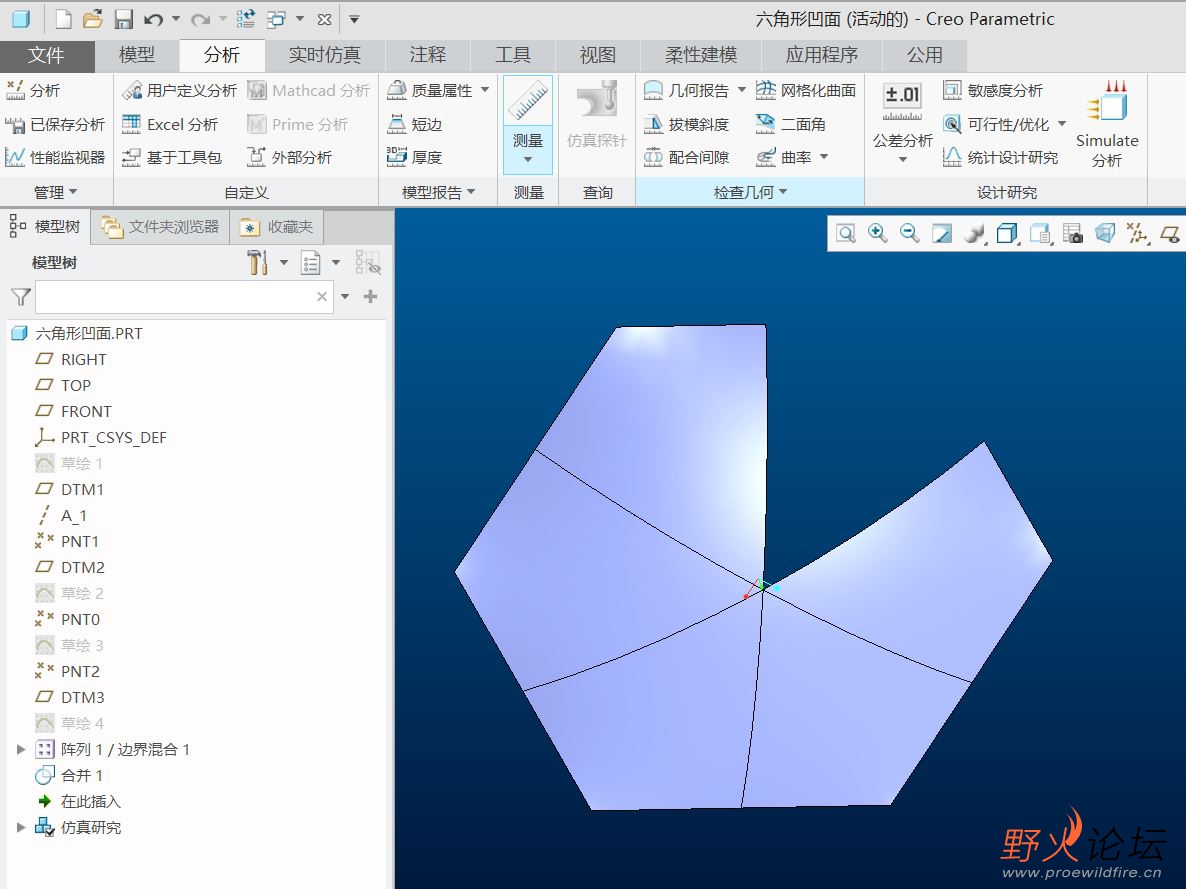
Task: Click the 拔模斜度 draft analysis tool
Action: pyautogui.click(x=687, y=124)
